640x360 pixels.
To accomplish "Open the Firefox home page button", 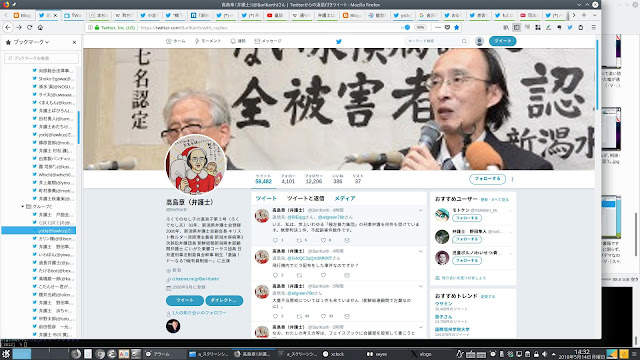I will tap(40, 27).
